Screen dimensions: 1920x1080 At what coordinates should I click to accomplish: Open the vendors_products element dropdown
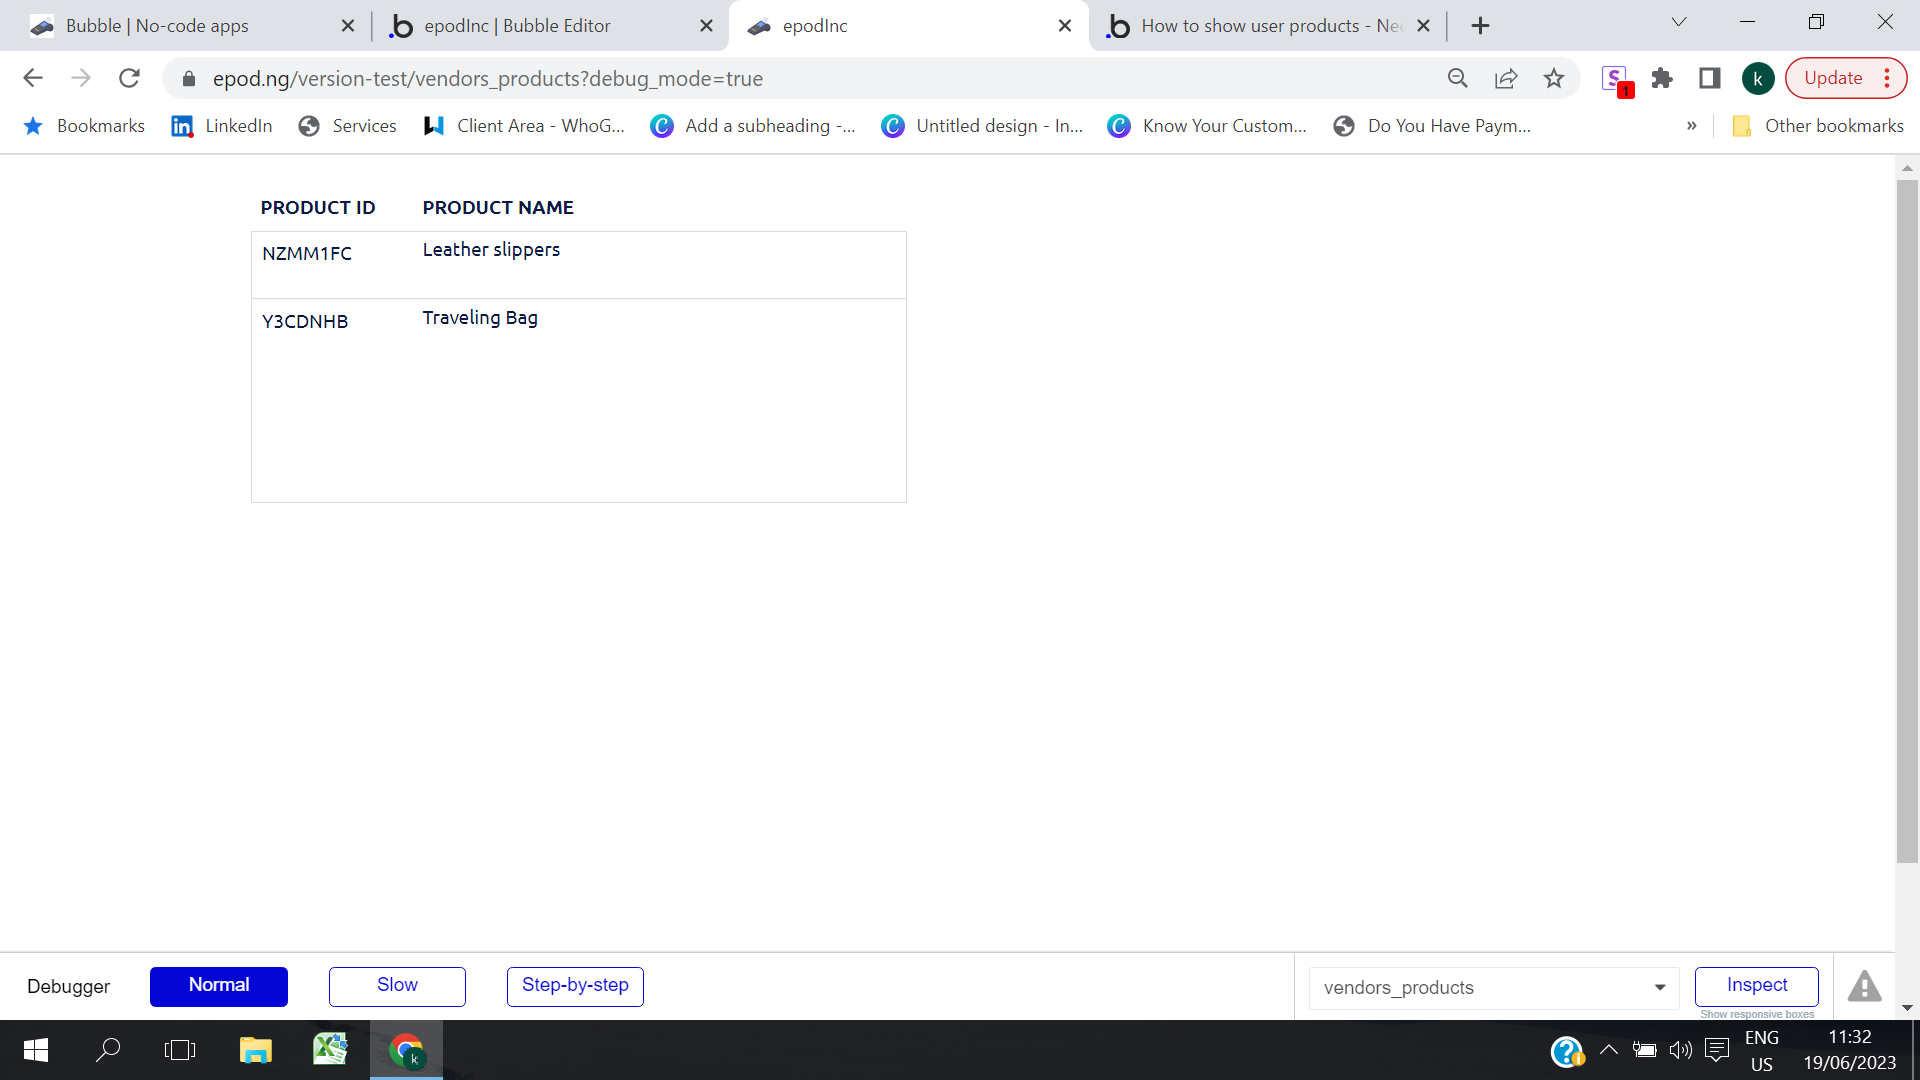[x=1494, y=988]
